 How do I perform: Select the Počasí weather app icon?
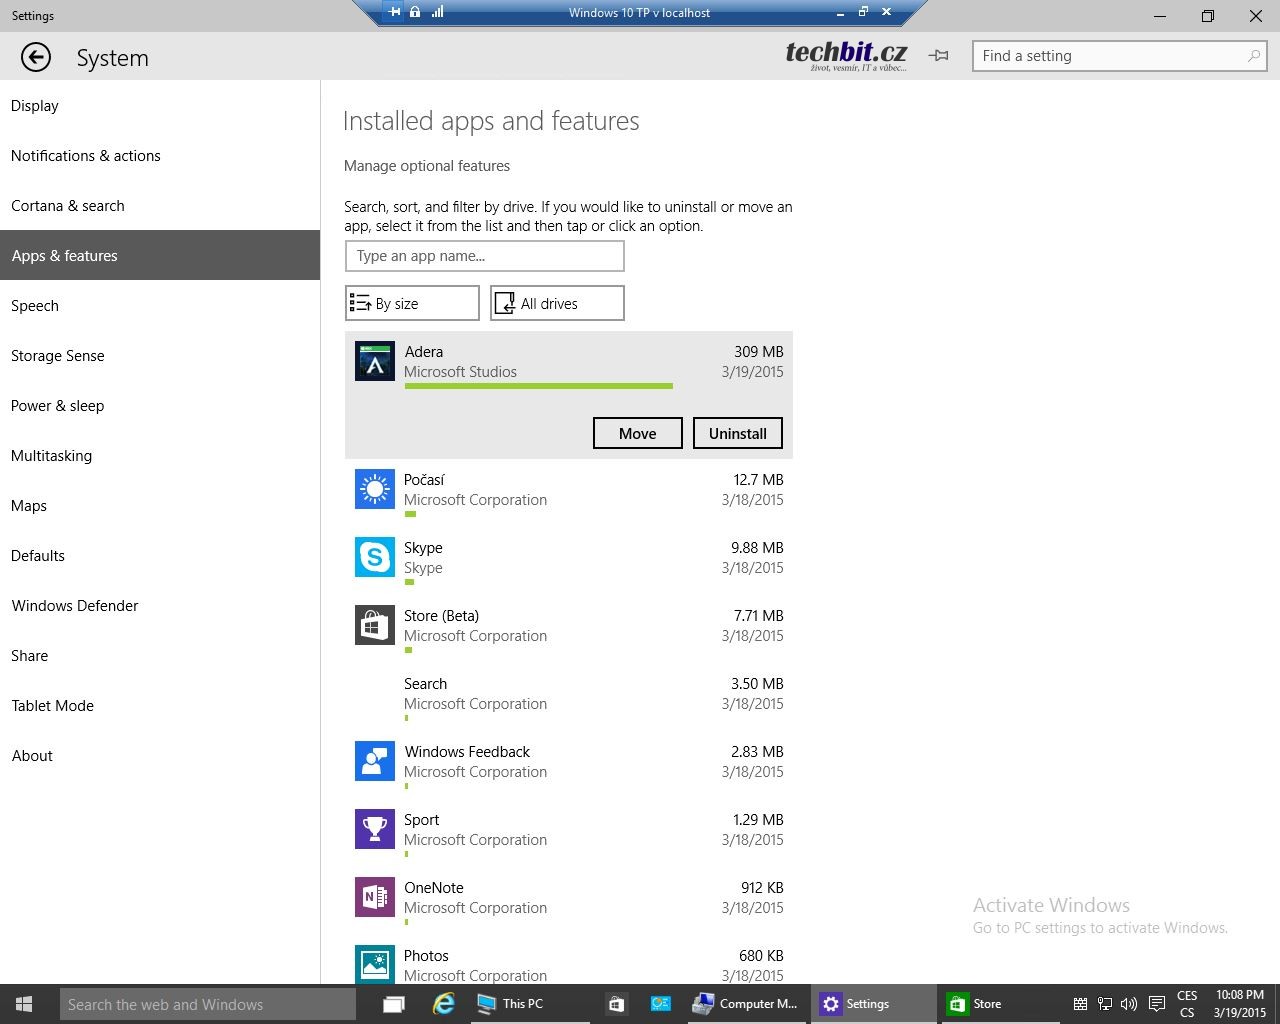click(x=375, y=490)
